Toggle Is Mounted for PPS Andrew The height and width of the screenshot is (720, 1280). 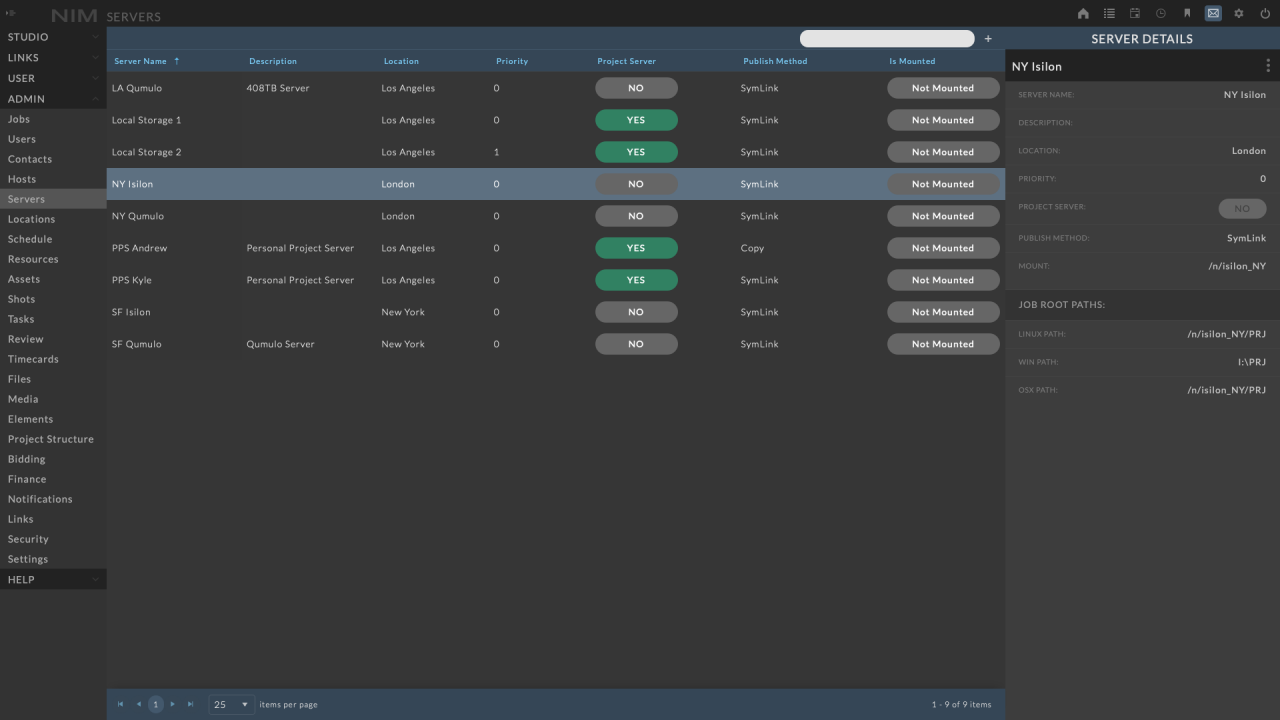pos(942,248)
